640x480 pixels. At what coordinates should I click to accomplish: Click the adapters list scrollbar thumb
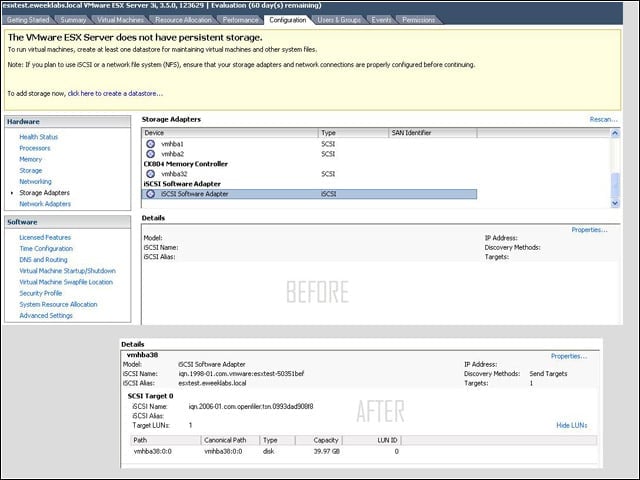pyautogui.click(x=615, y=185)
